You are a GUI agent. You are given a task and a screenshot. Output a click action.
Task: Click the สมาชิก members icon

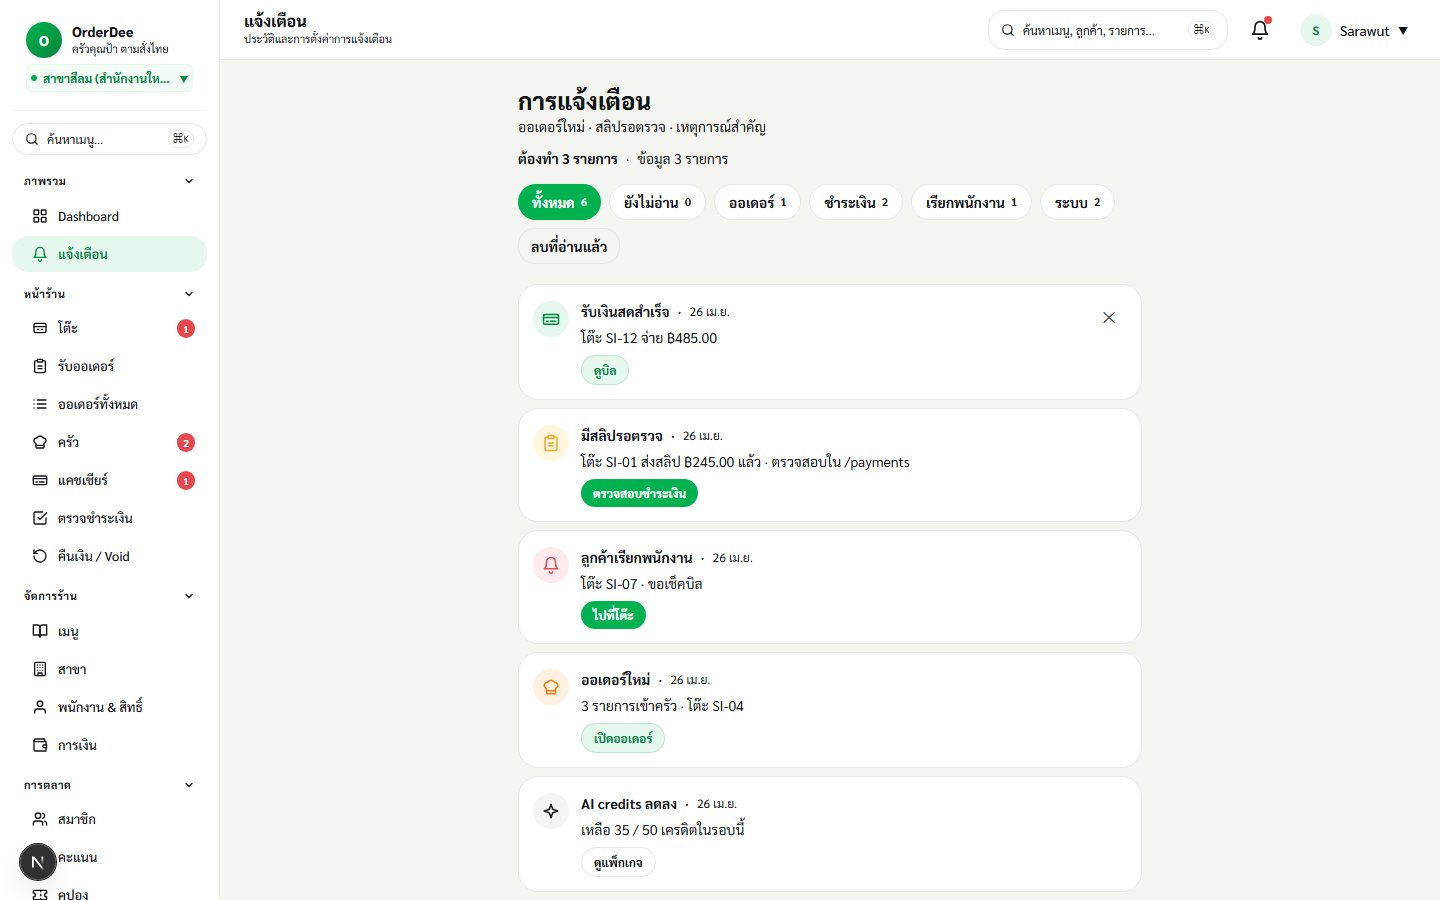[x=40, y=819]
